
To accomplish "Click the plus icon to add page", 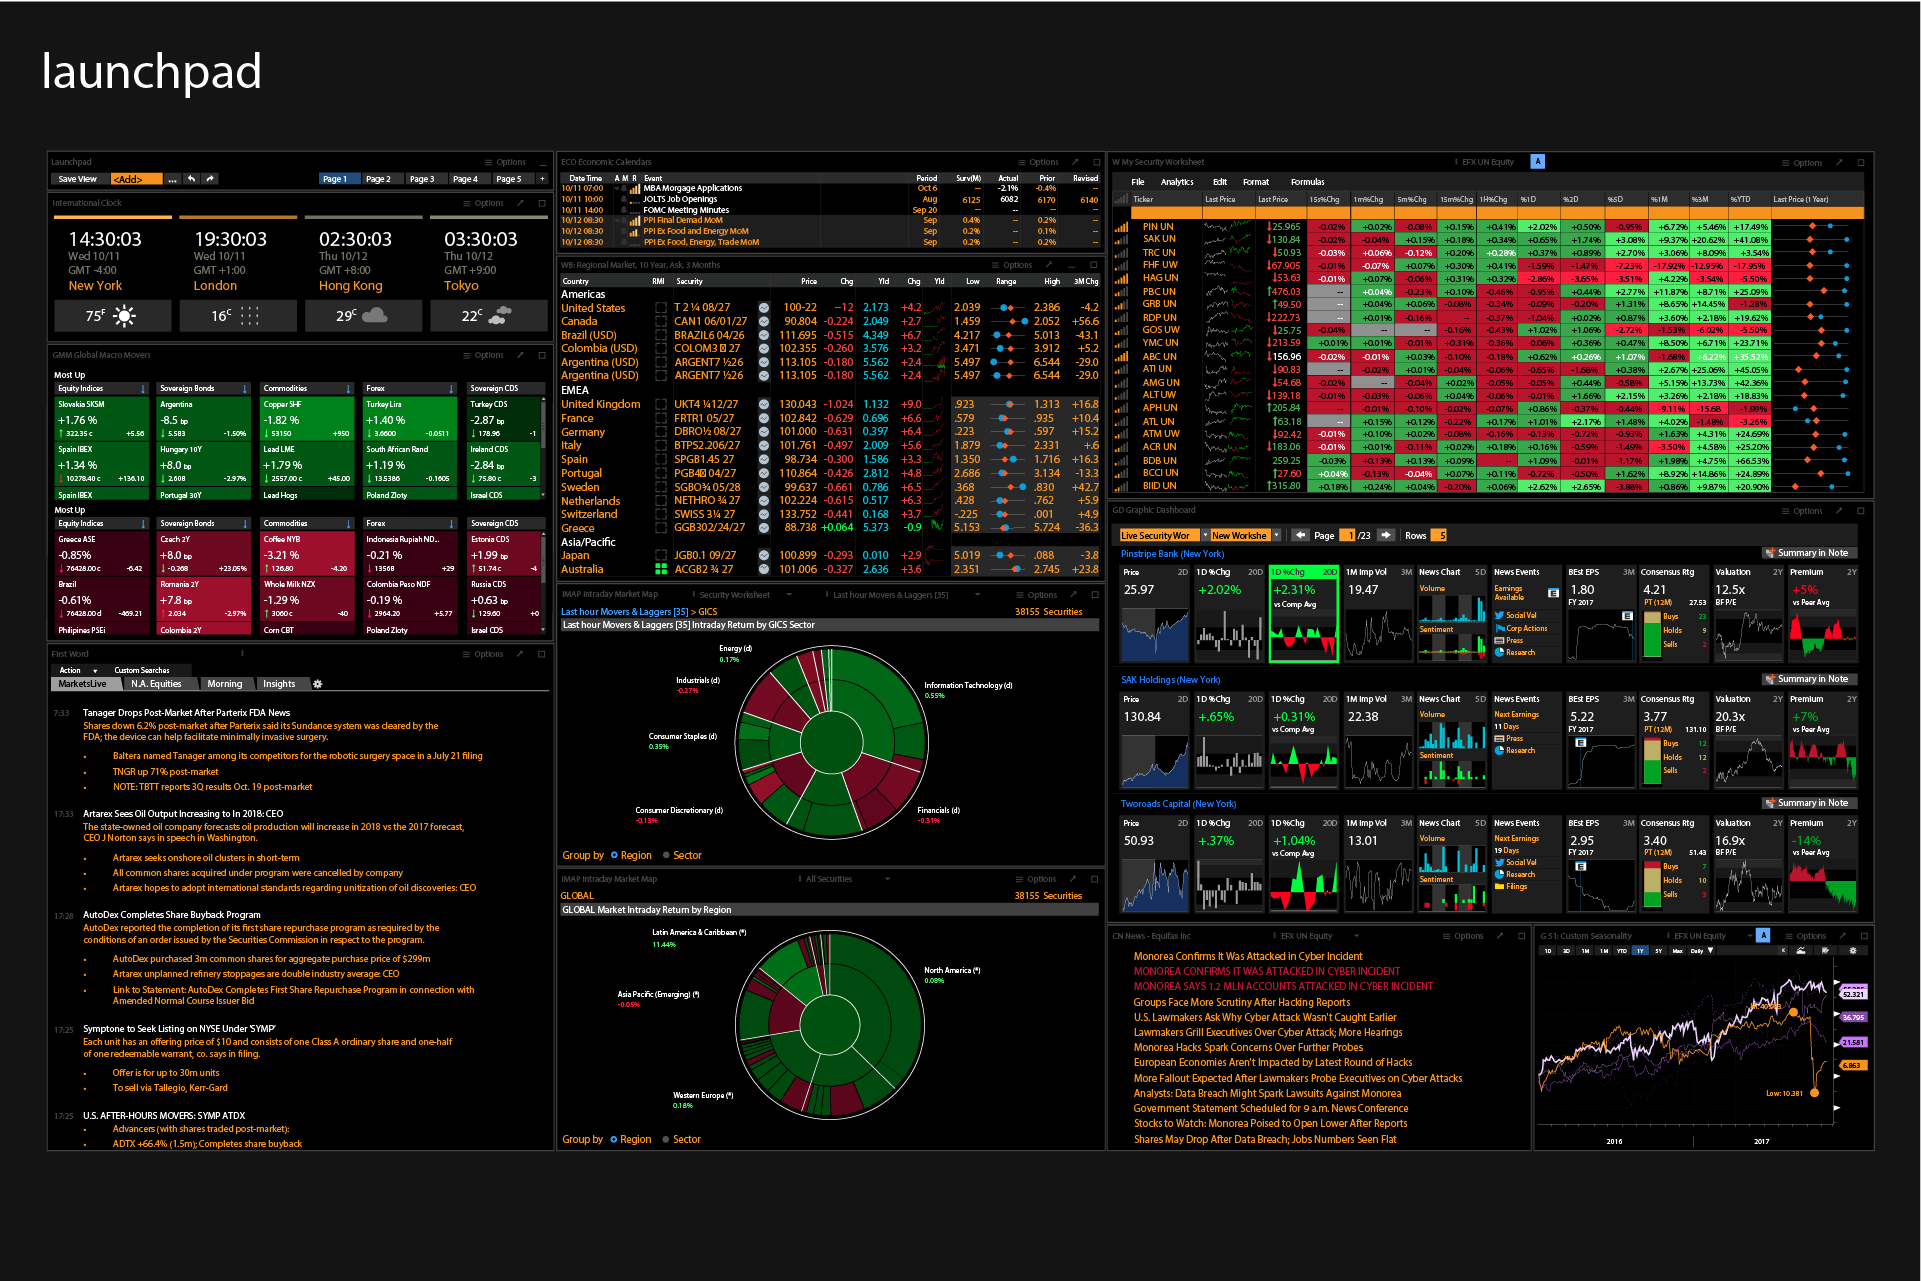I will 542,179.
